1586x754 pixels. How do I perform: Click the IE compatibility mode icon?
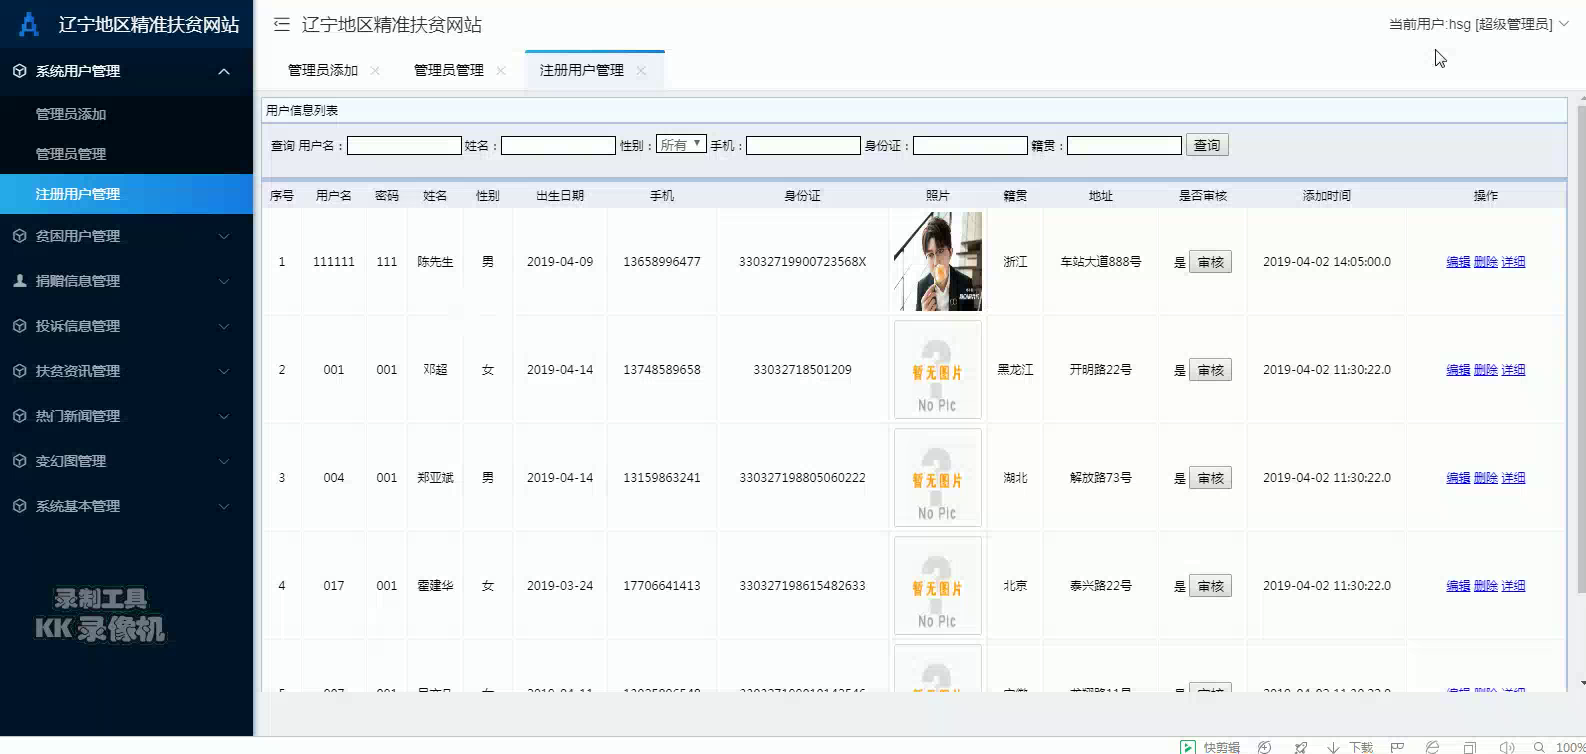coord(1432,747)
